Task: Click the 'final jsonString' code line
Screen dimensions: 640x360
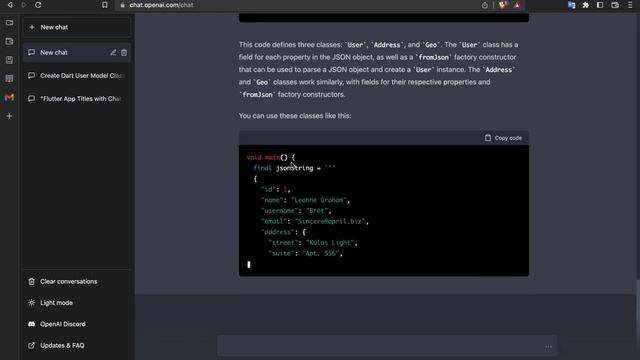Action: click(x=294, y=168)
